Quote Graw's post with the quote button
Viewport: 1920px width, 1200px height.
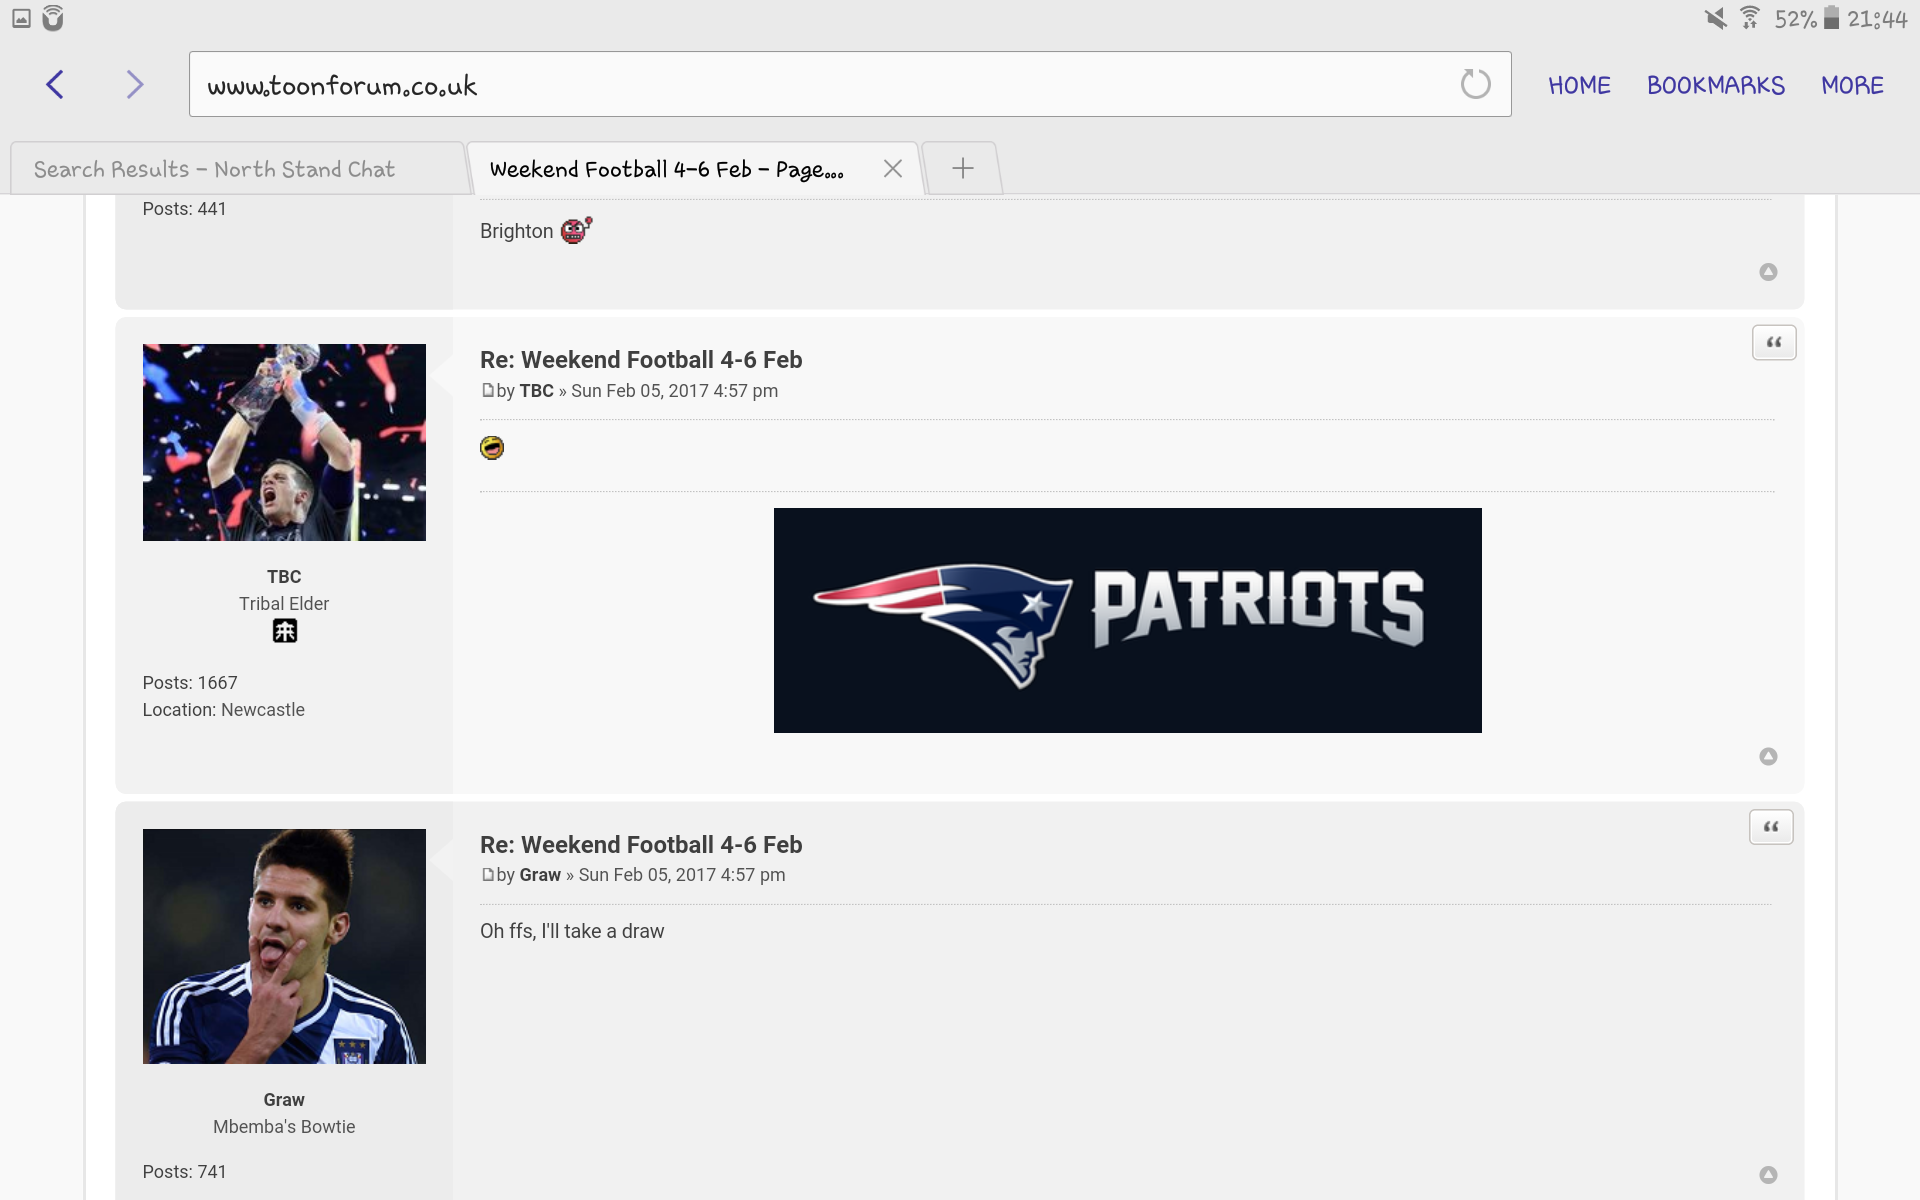1771,827
